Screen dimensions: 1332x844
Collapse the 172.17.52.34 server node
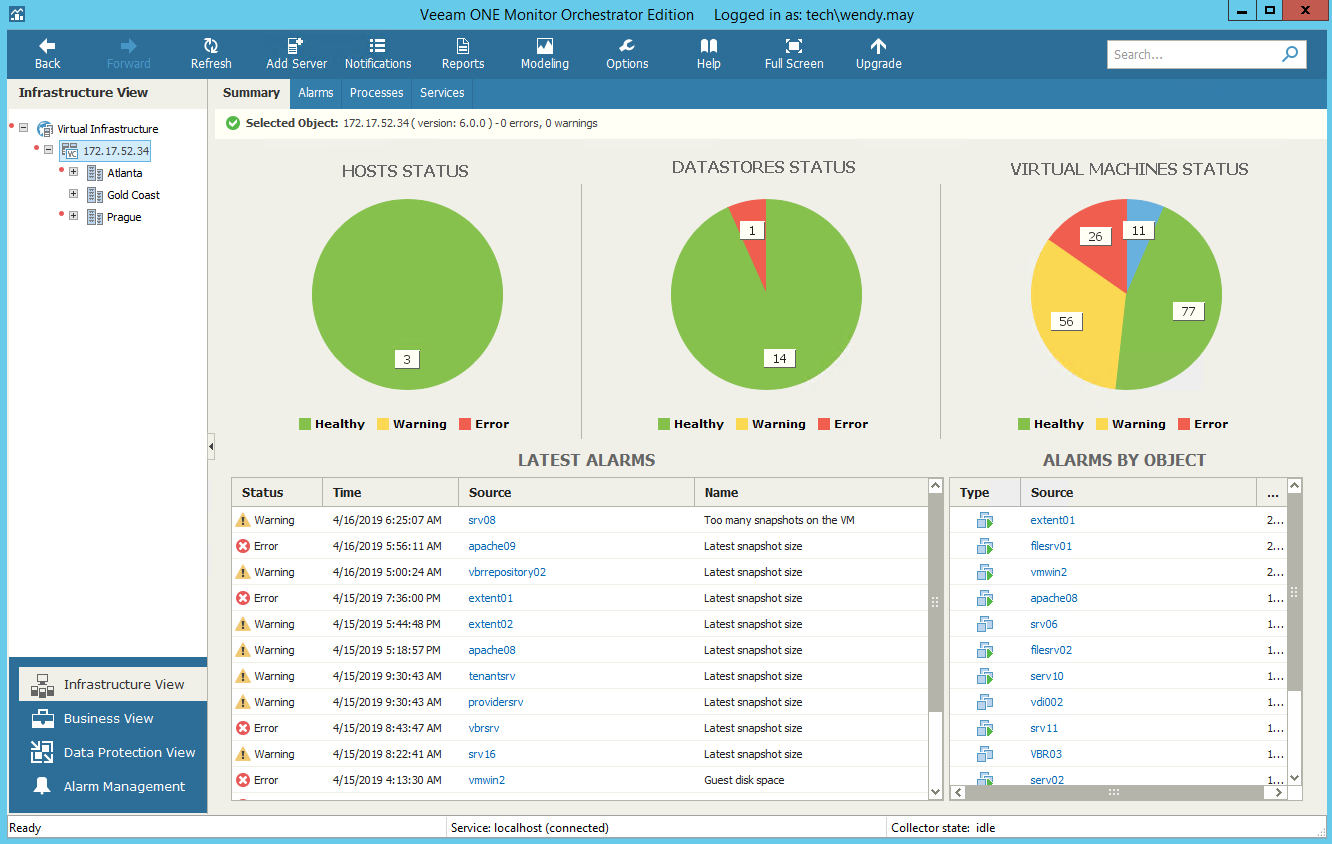click(x=48, y=150)
